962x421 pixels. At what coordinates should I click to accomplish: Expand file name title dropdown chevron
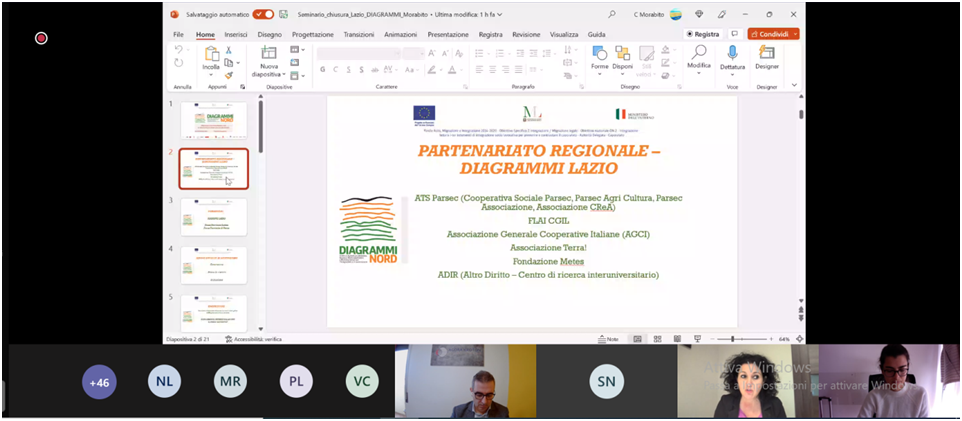tap(499, 14)
